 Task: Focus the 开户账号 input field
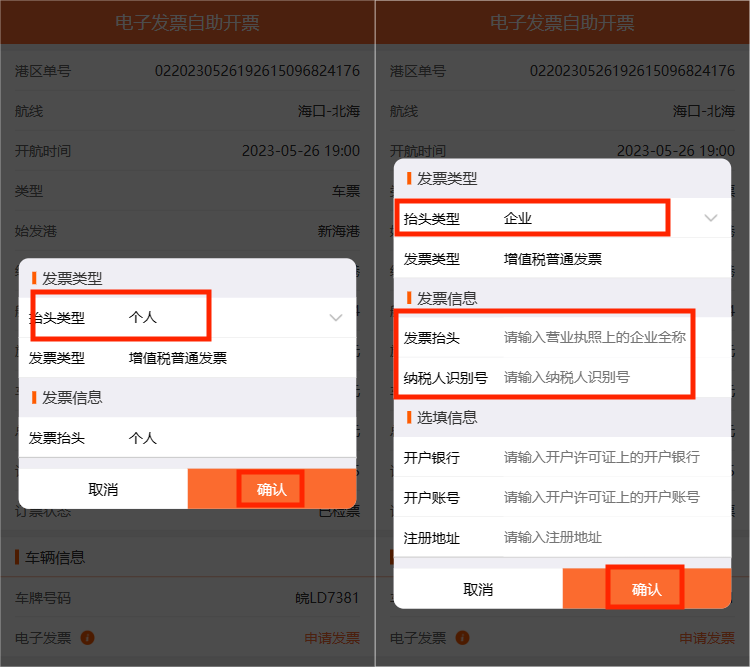(600, 498)
